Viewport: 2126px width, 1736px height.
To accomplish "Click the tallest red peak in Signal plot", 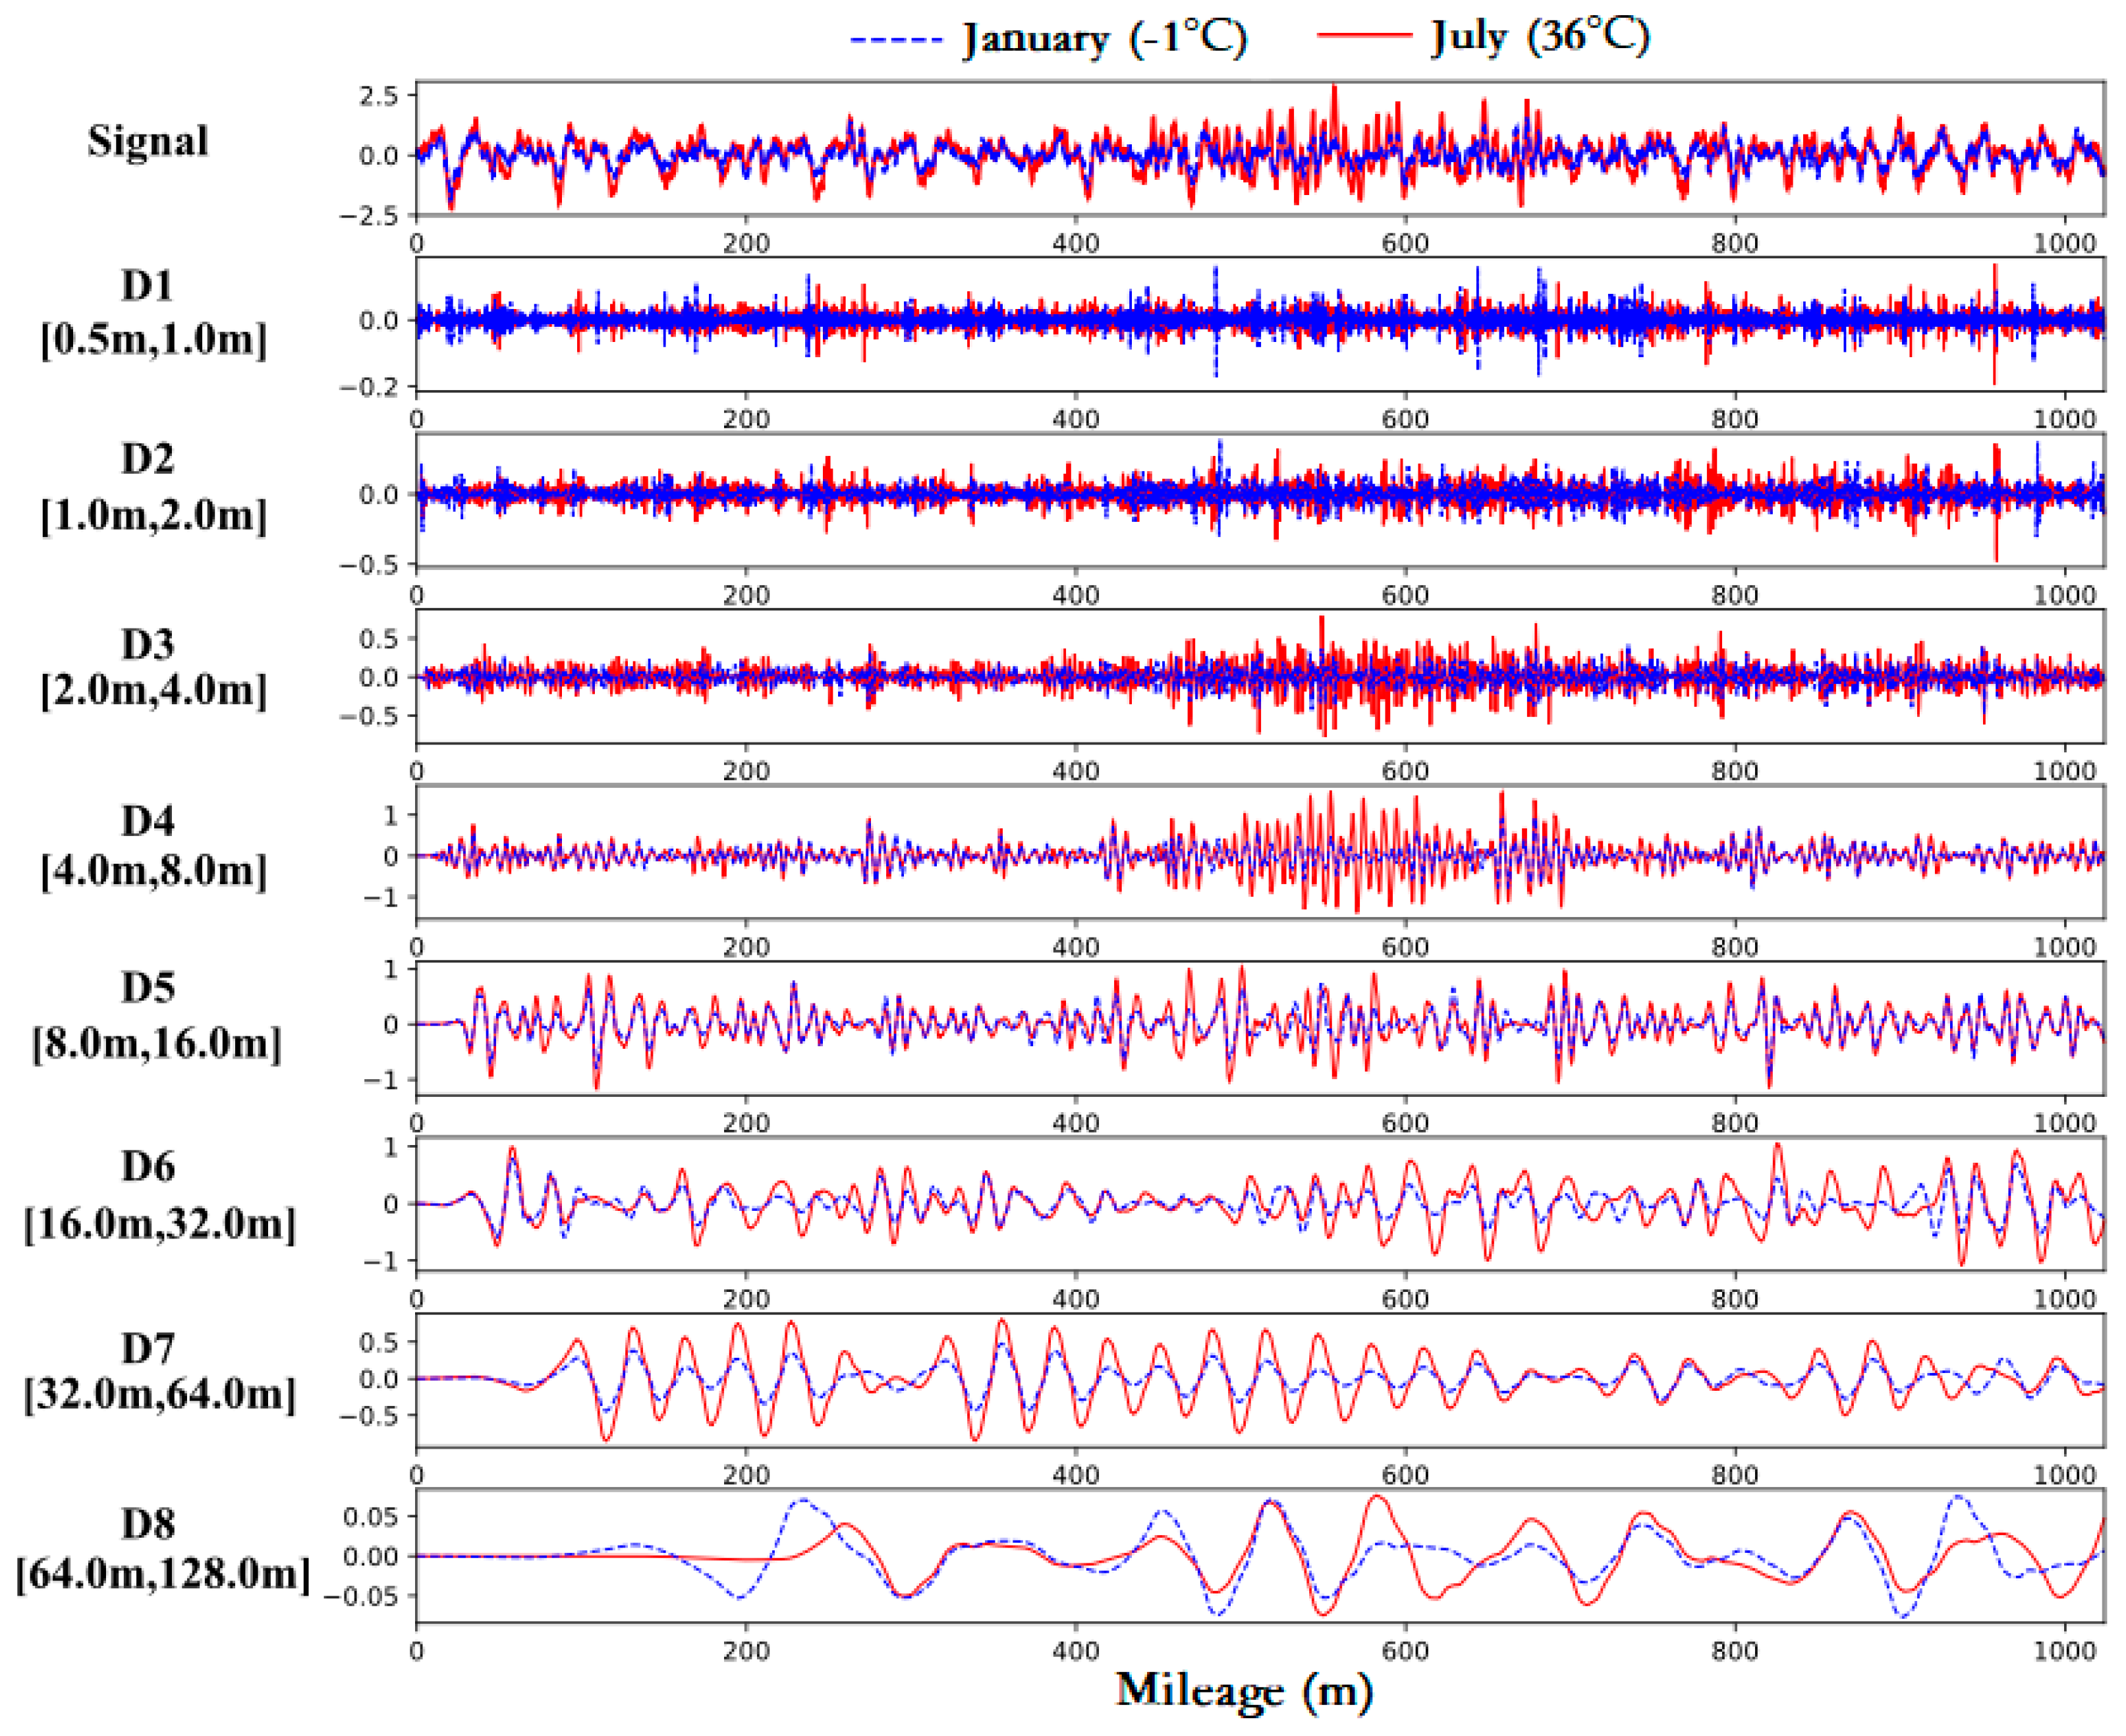I will tap(1334, 90).
